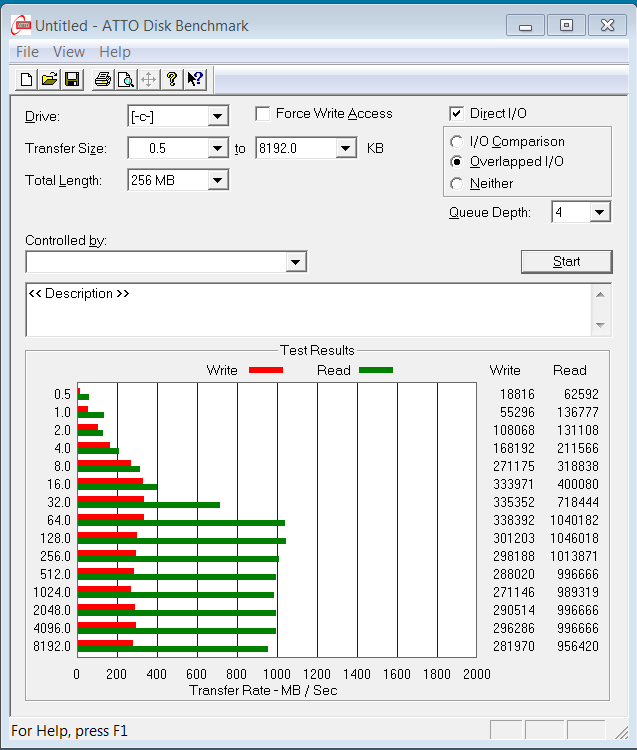Click the Read column header in results
Image resolution: width=637 pixels, height=750 pixels.
click(x=570, y=370)
